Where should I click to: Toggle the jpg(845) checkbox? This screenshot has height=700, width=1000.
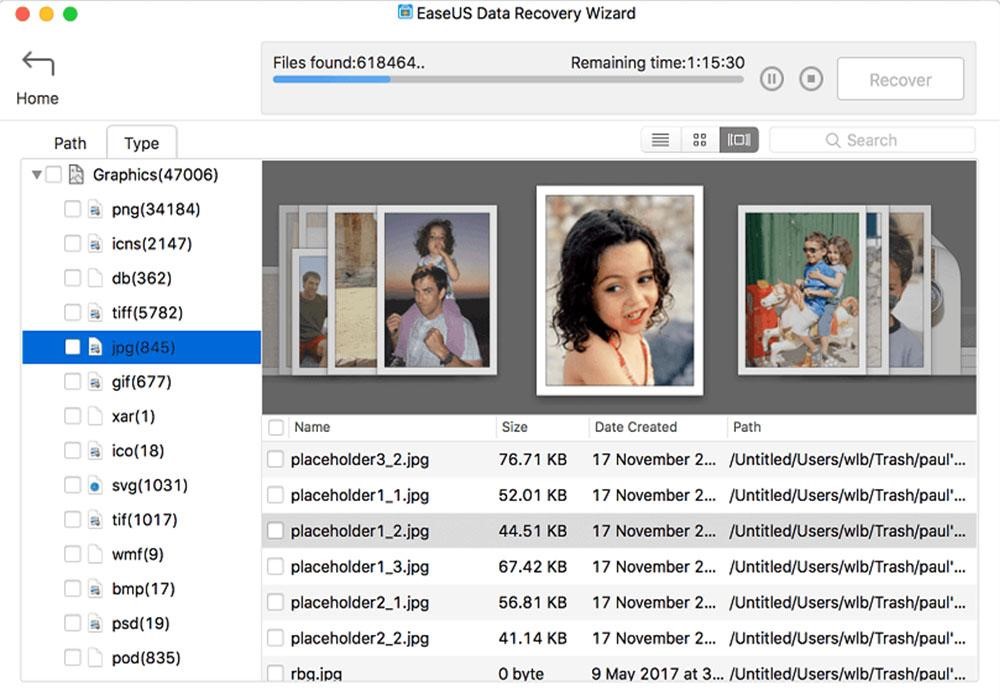click(73, 347)
